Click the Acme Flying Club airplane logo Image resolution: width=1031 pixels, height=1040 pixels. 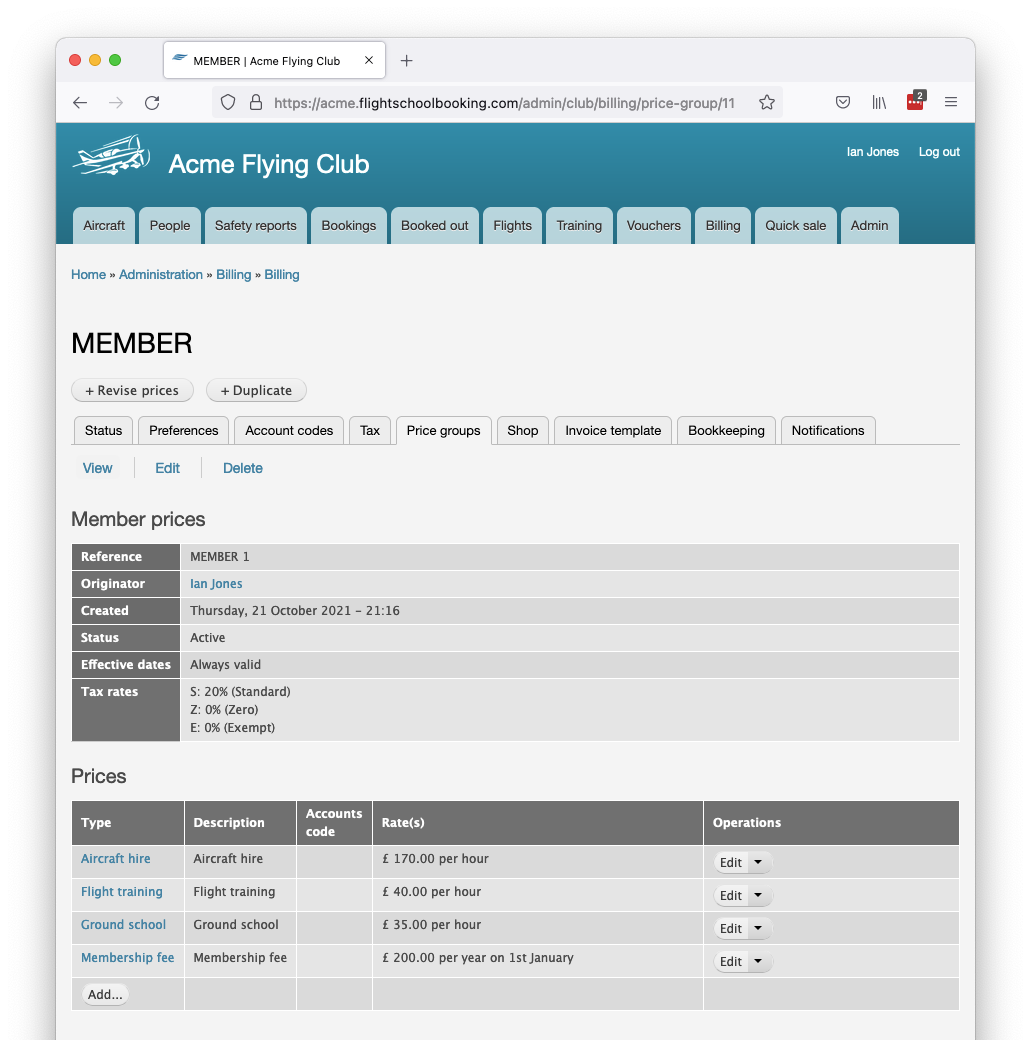click(x=110, y=155)
